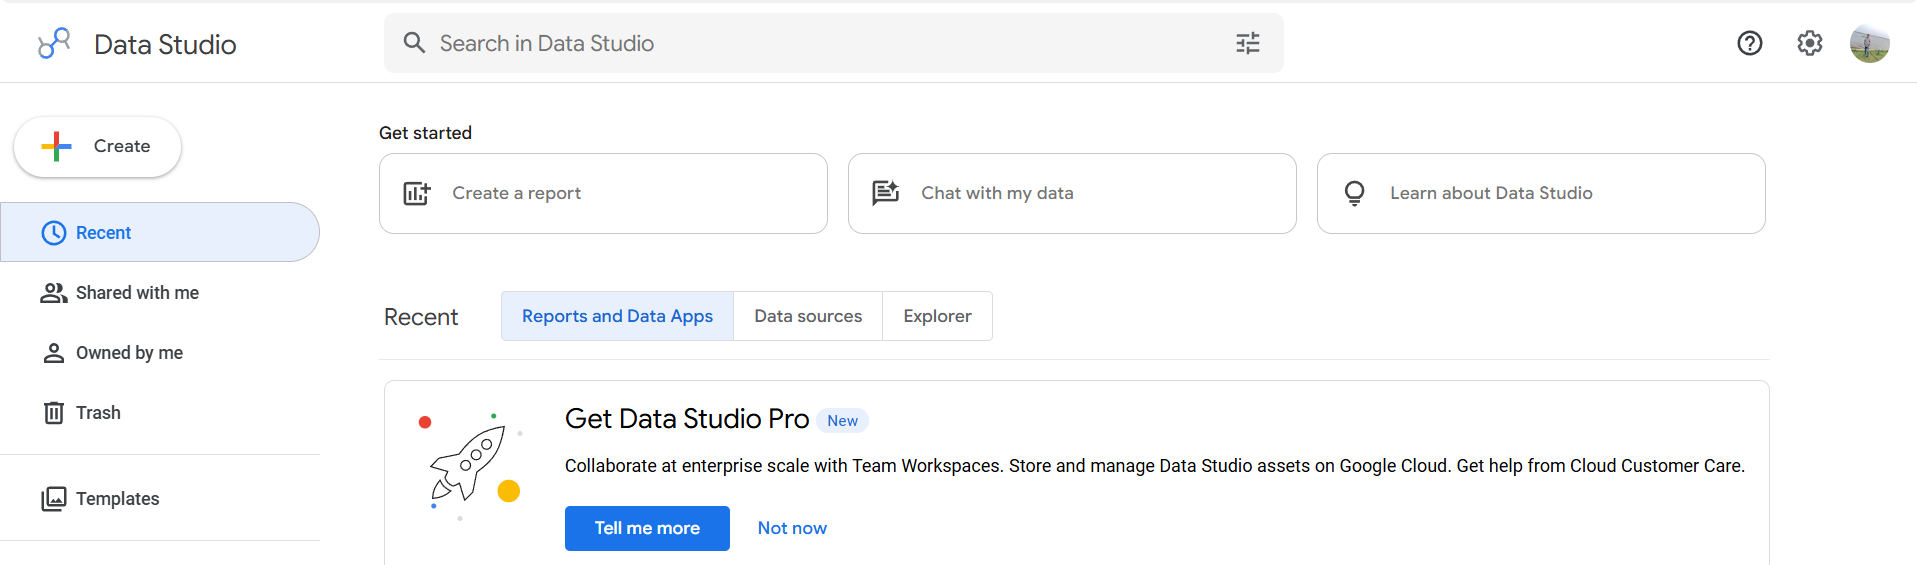This screenshot has height=565, width=1917.
Task: Click the Tell me more button
Action: click(x=647, y=528)
